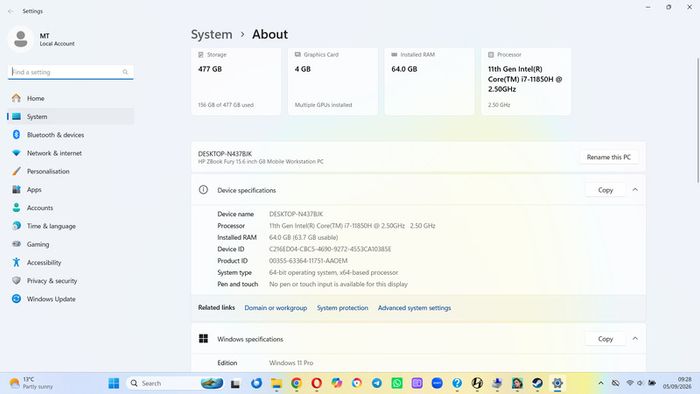Open the Domain or workgroup link
Viewport: 700px width, 394px height.
[275, 308]
